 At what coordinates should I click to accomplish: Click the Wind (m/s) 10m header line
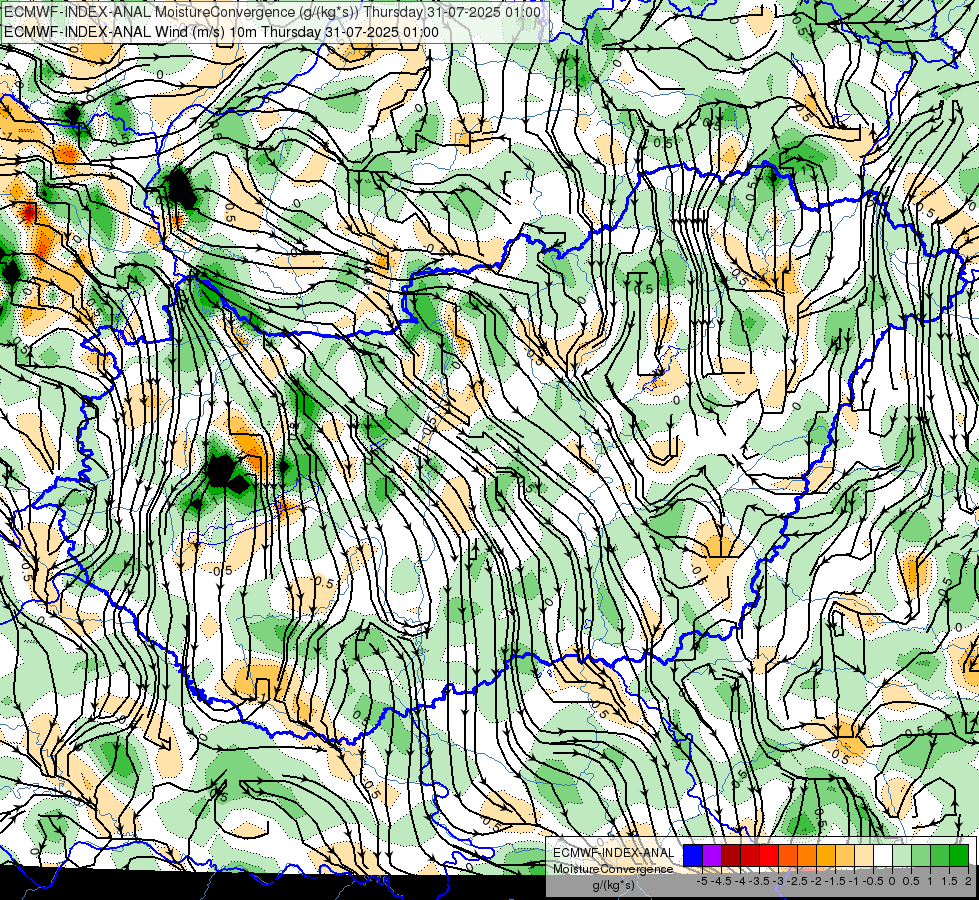tap(221, 32)
